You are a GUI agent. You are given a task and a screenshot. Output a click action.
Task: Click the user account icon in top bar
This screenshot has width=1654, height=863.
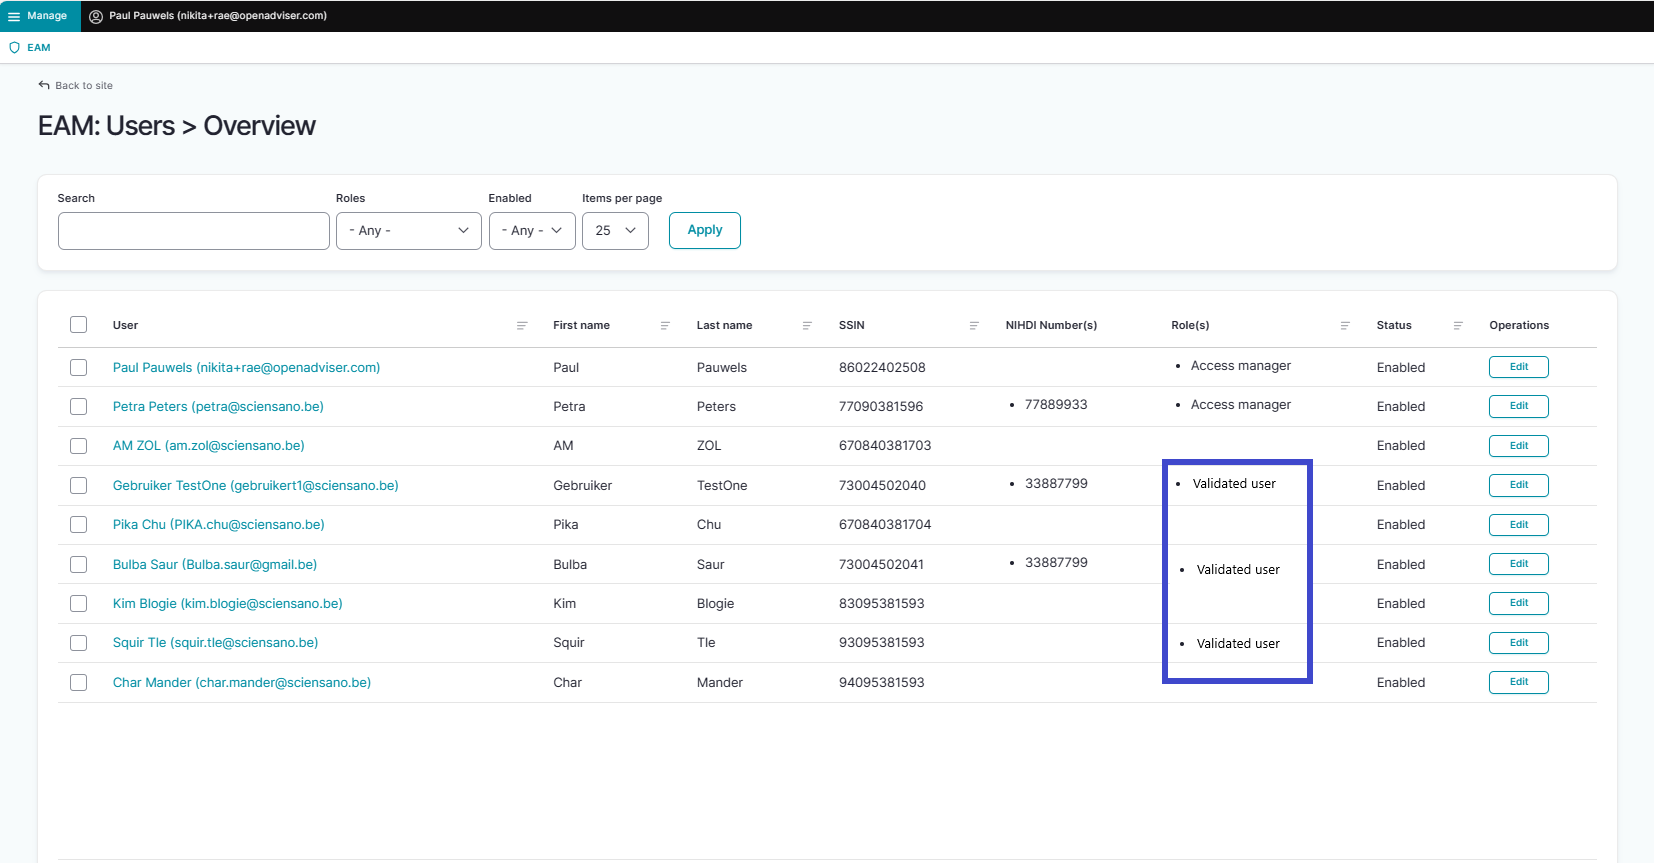(96, 16)
